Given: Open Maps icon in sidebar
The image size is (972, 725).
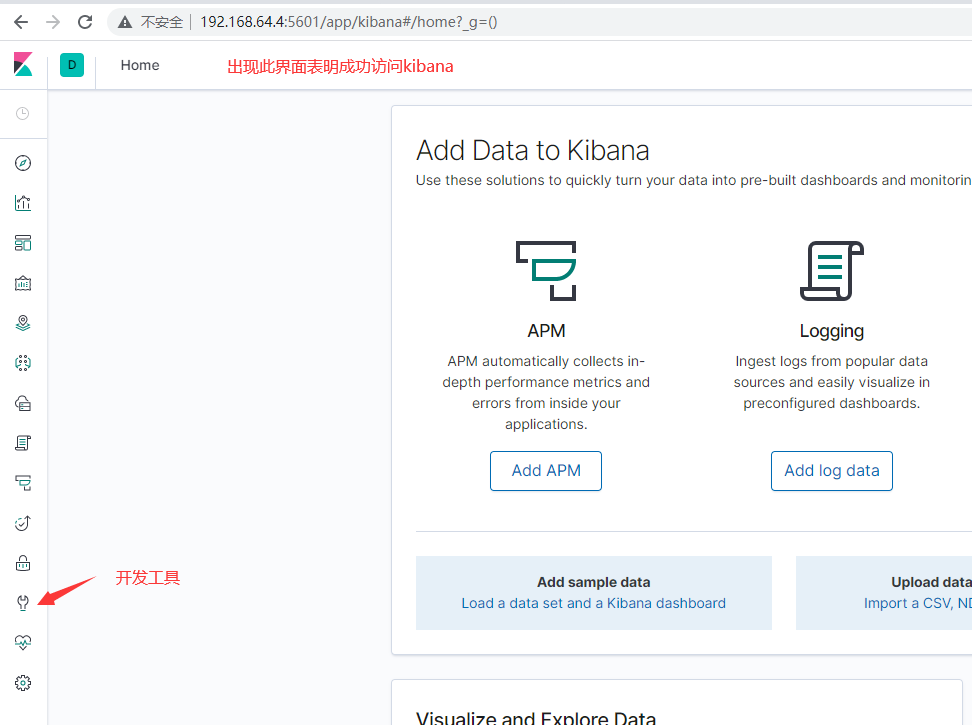Looking at the screenshot, I should point(23,323).
